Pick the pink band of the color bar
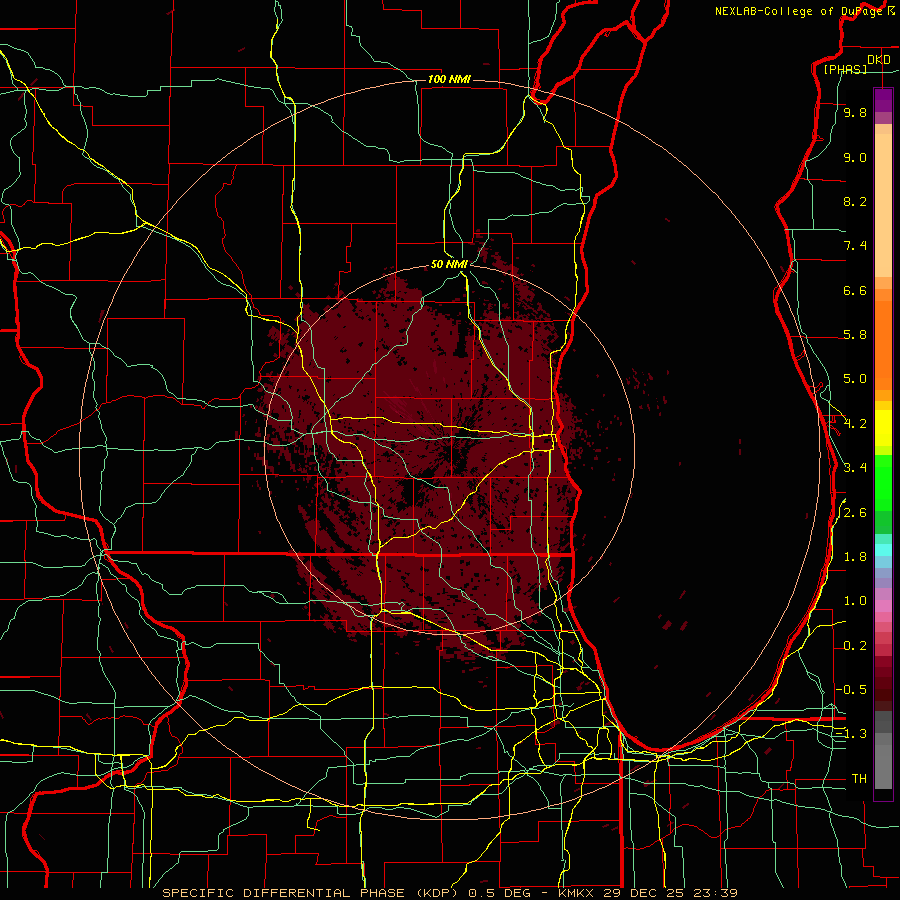The height and width of the screenshot is (900, 900). coord(883,606)
